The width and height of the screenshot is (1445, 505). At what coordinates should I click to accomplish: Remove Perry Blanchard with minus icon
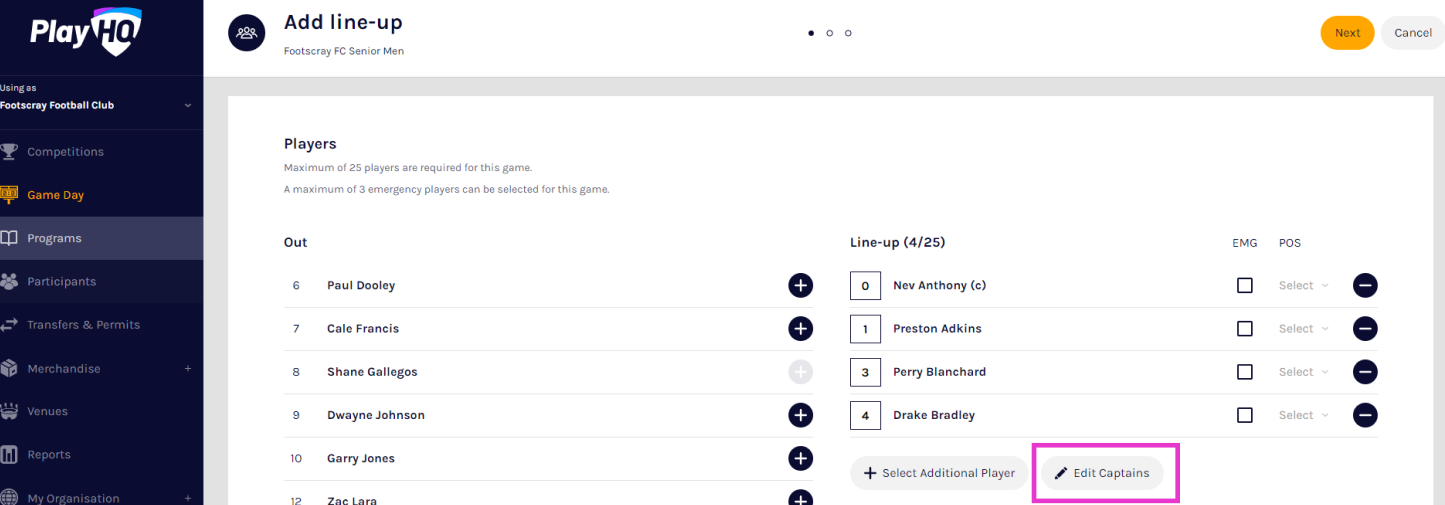pos(1365,372)
